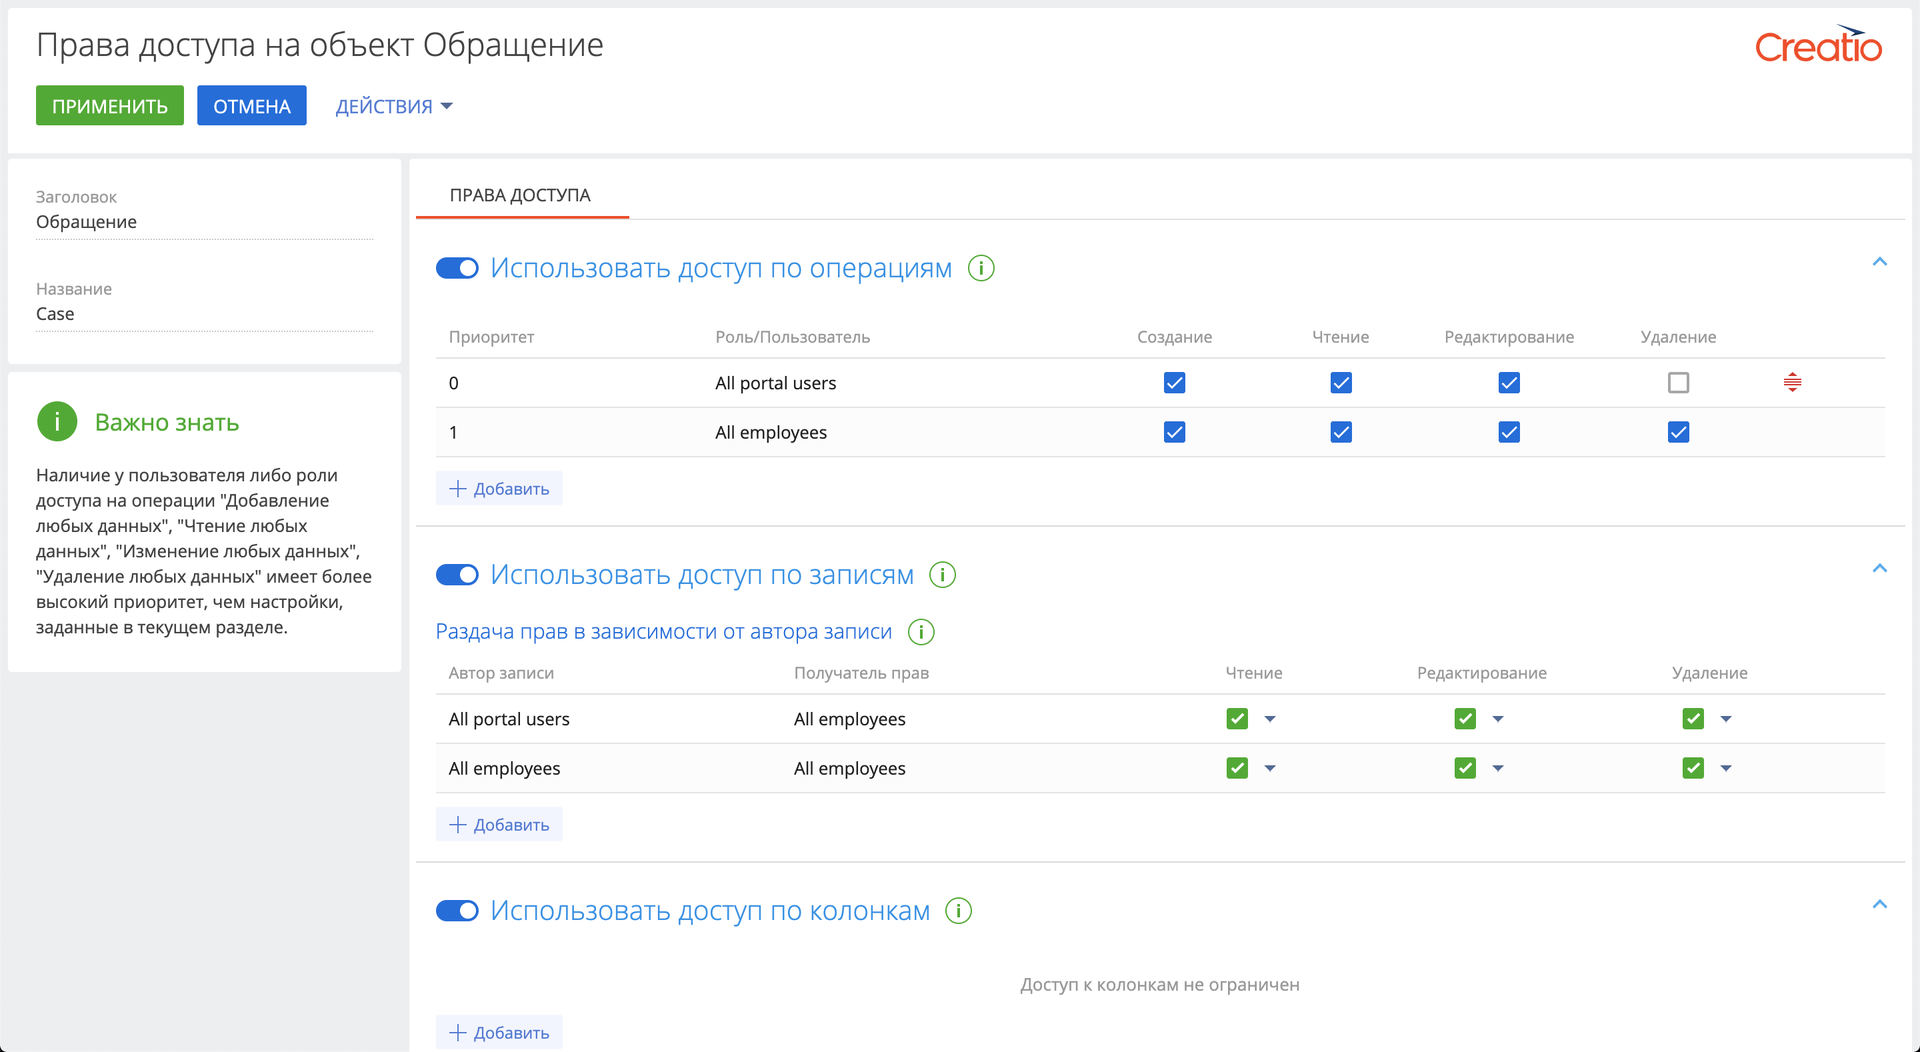Toggle 'Использовать доступ по колонкам' switch
Screen dimensions: 1920x1052
pyautogui.click(x=457, y=911)
